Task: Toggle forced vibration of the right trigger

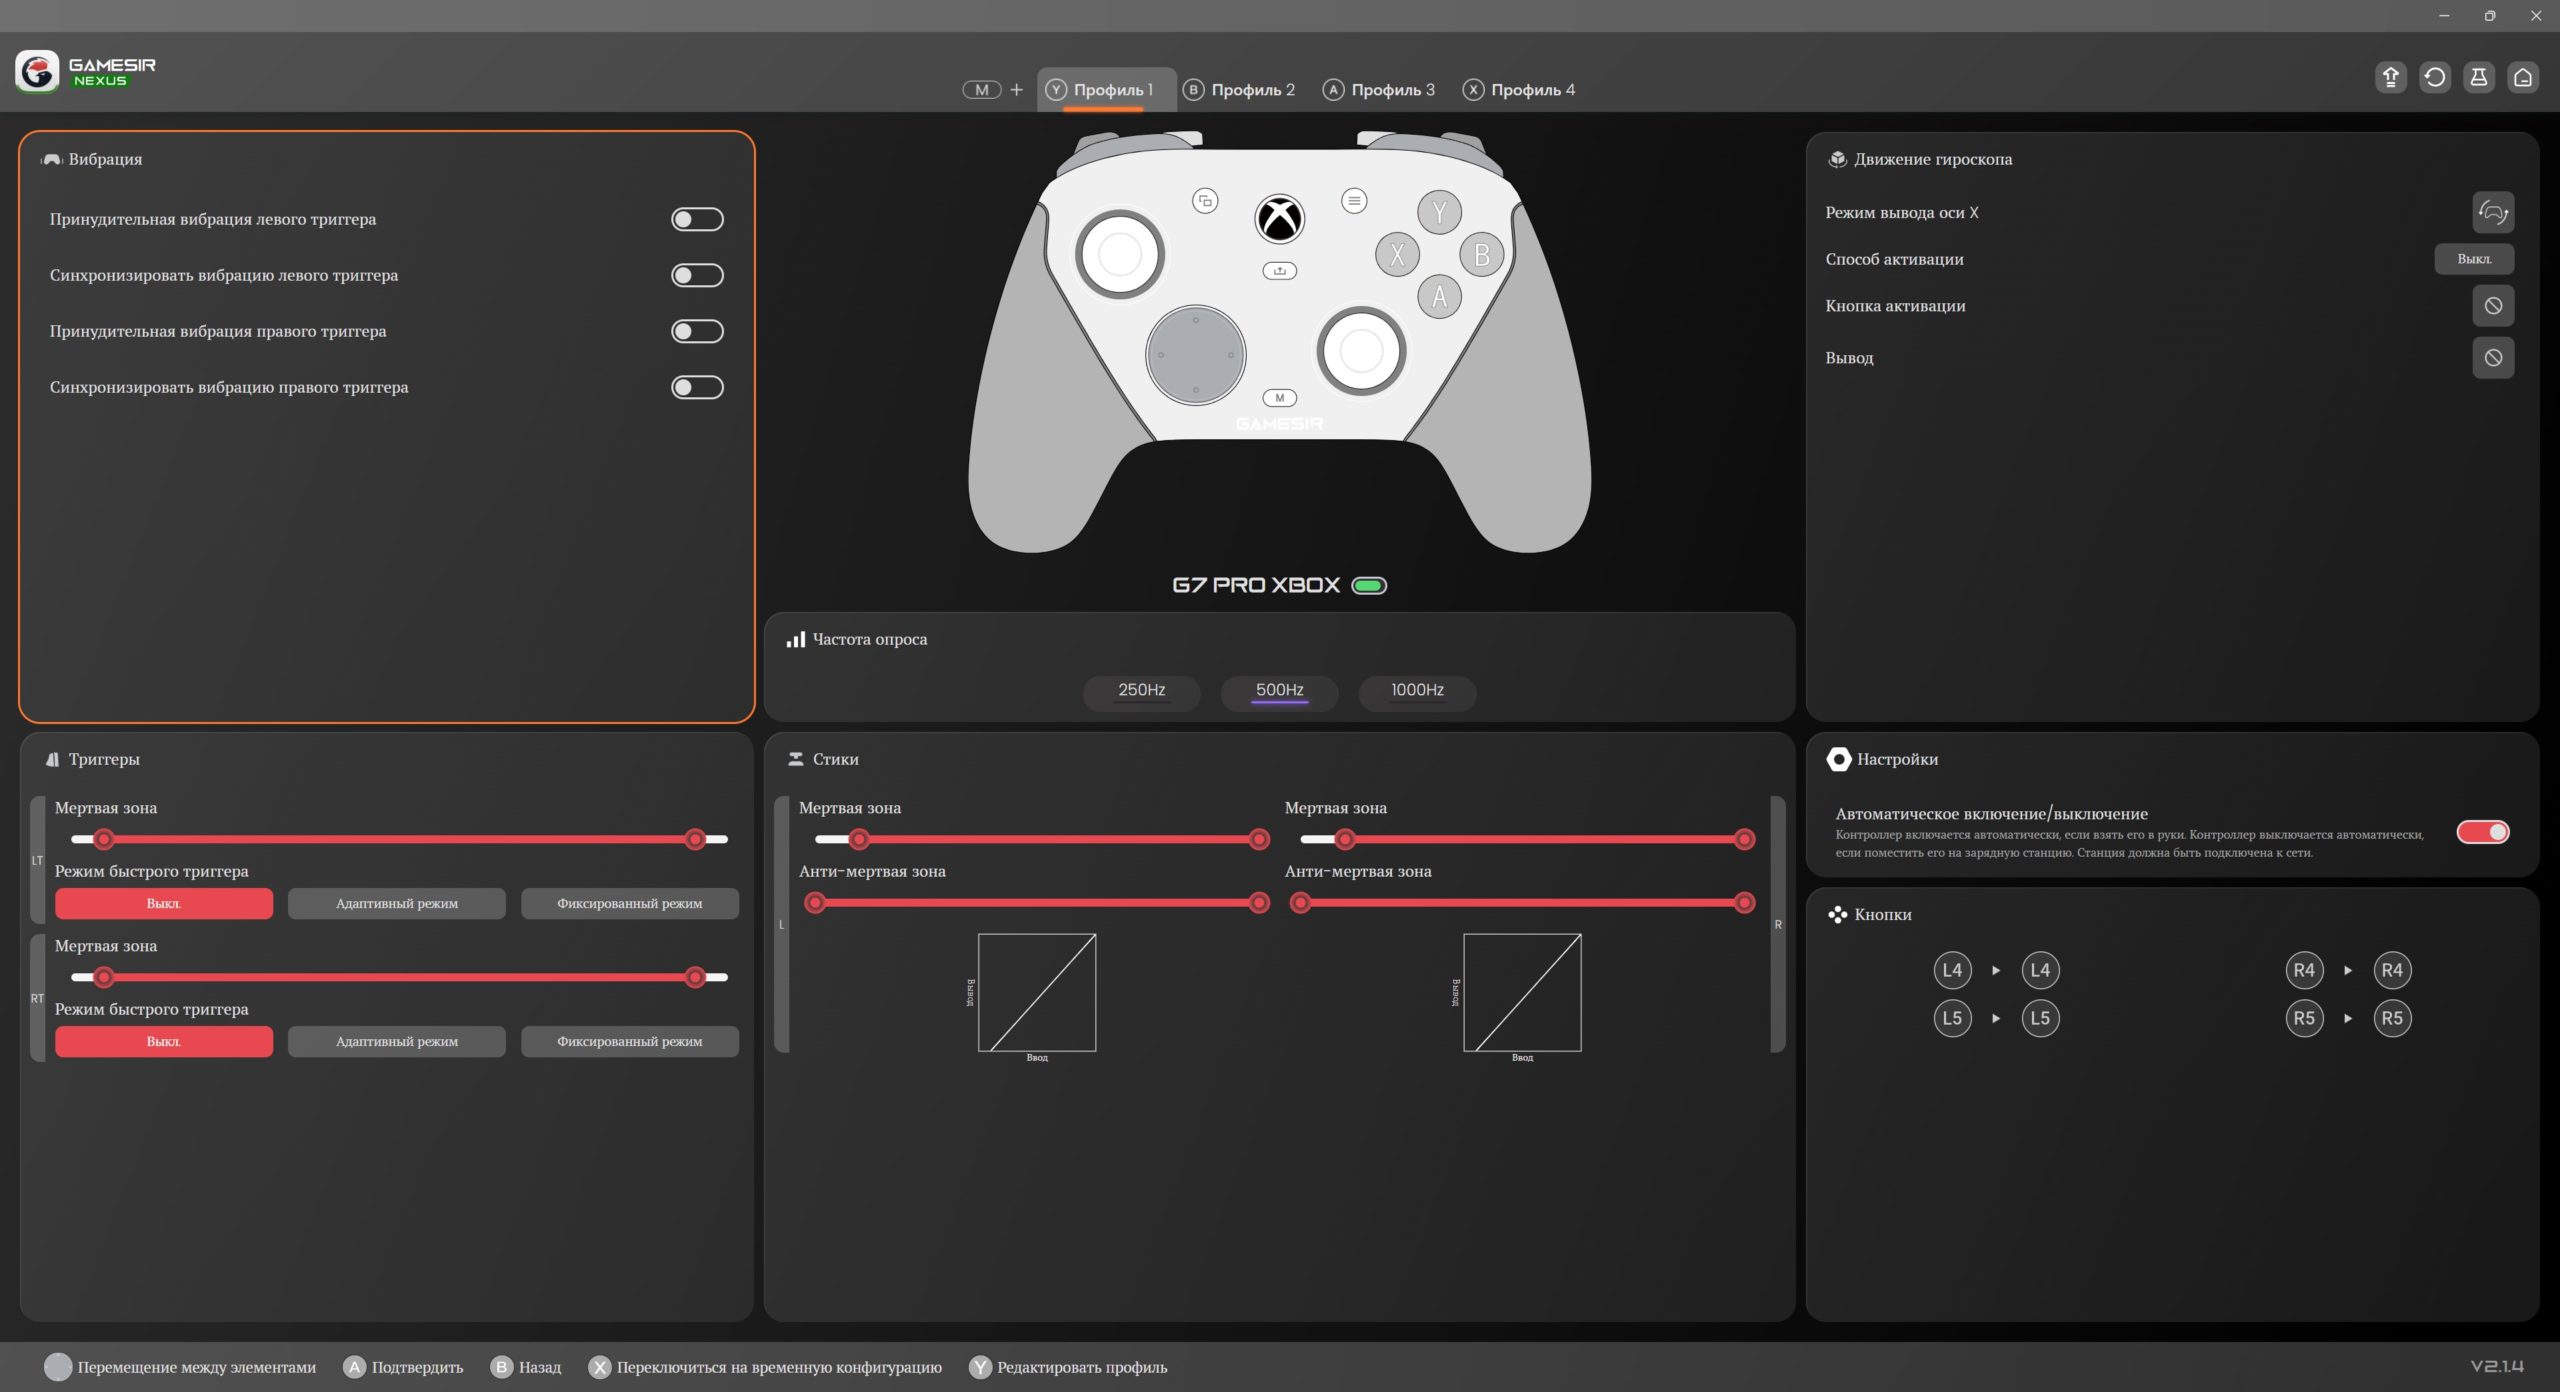Action: 697,331
